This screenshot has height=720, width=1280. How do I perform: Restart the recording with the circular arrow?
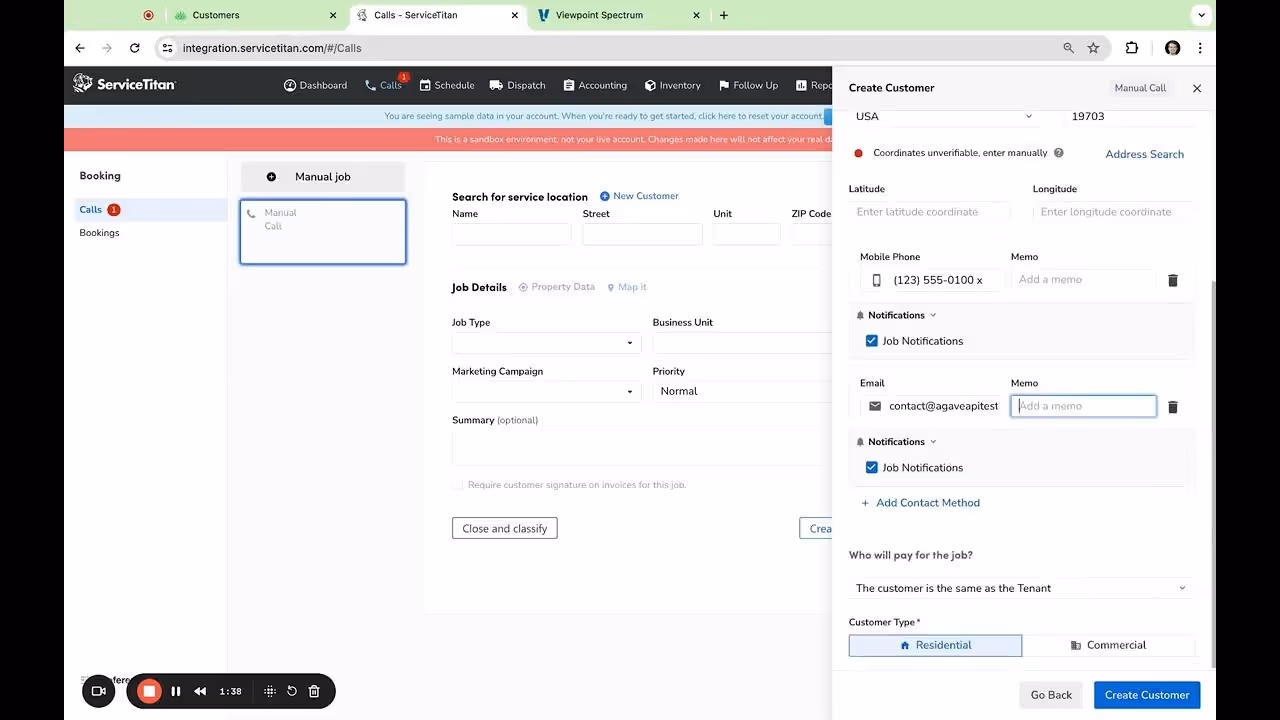(x=292, y=691)
